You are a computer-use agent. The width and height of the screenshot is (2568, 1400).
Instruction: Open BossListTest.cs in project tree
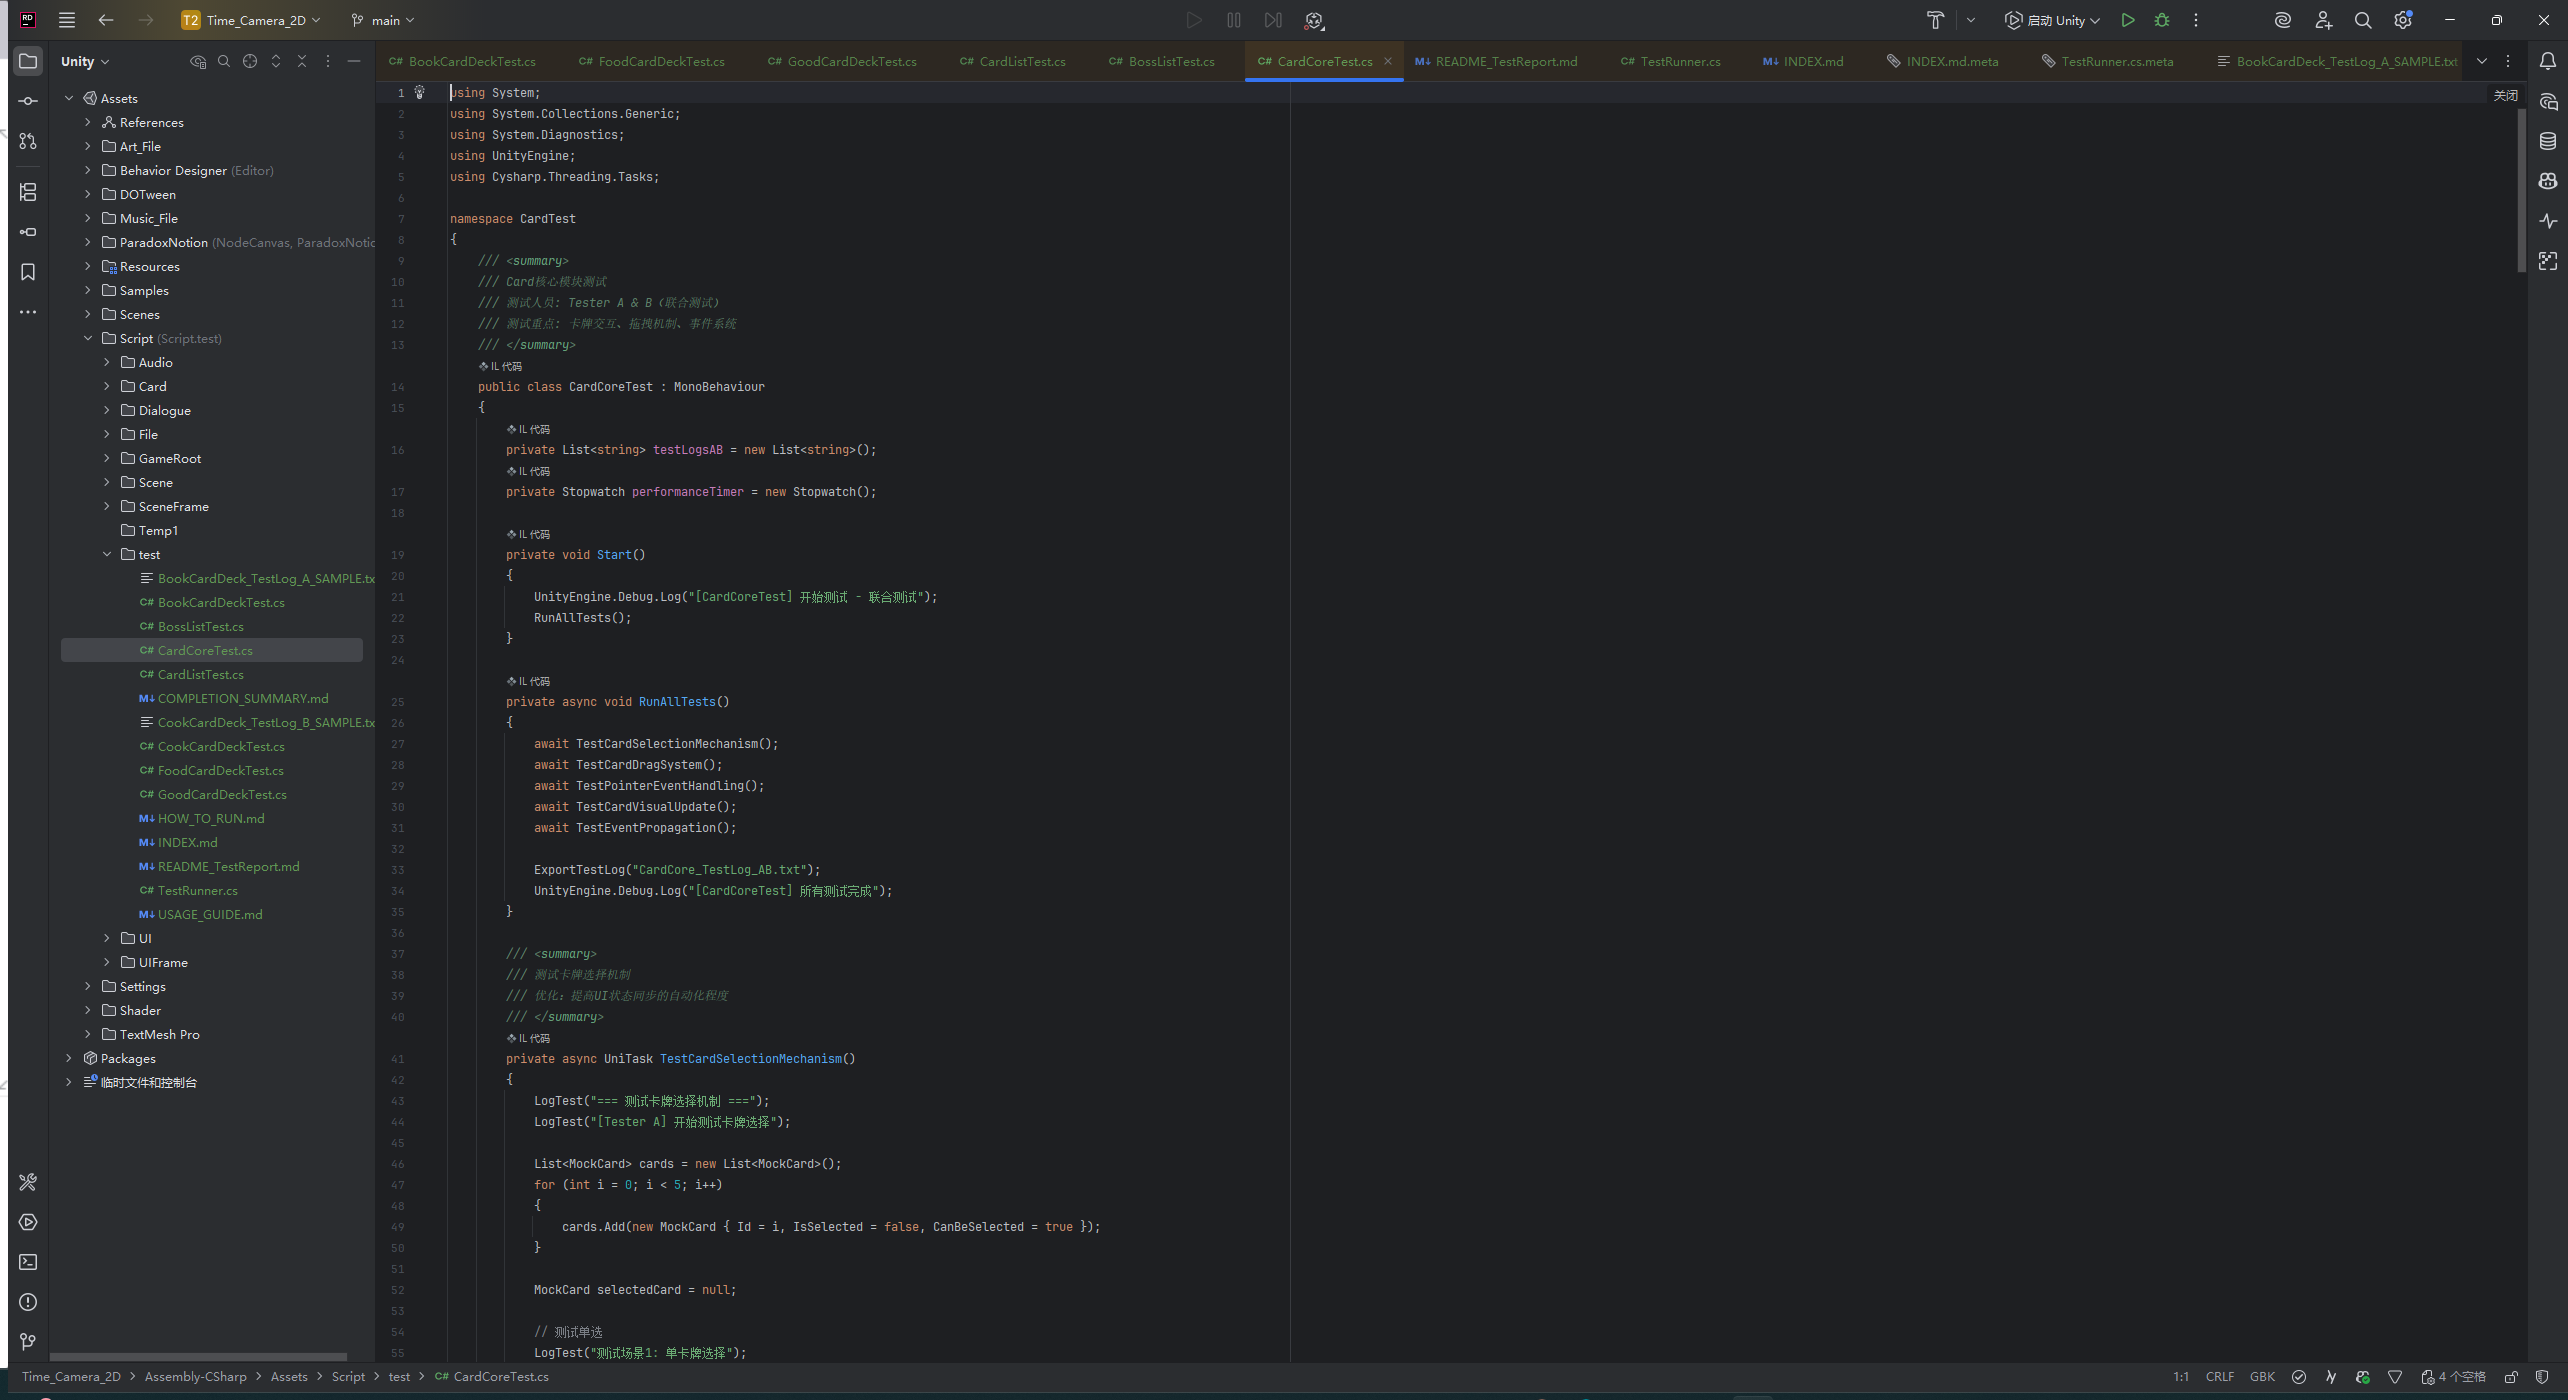(200, 626)
